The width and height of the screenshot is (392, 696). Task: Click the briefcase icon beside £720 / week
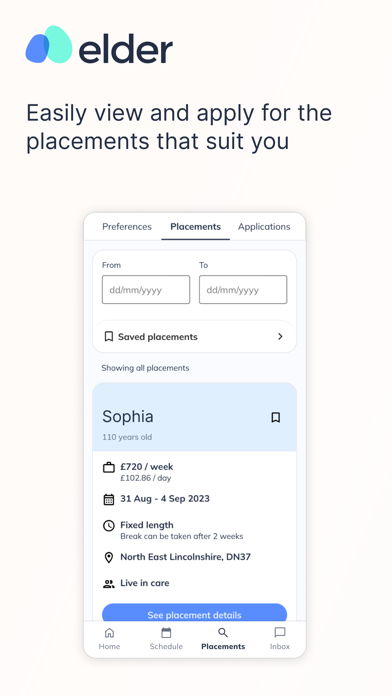coord(109,467)
